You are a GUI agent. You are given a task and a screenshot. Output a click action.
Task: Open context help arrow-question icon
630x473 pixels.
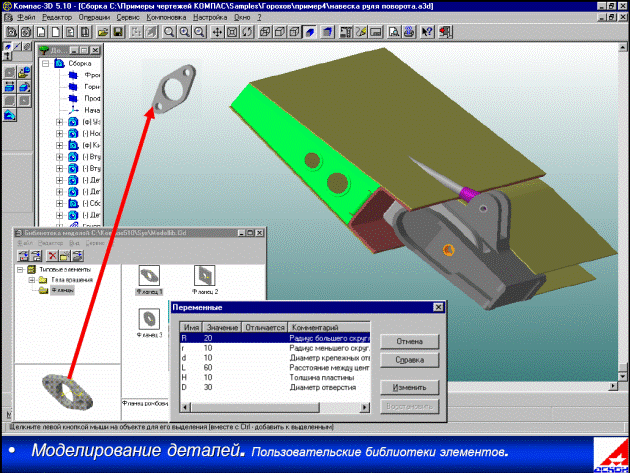pyautogui.click(x=427, y=32)
